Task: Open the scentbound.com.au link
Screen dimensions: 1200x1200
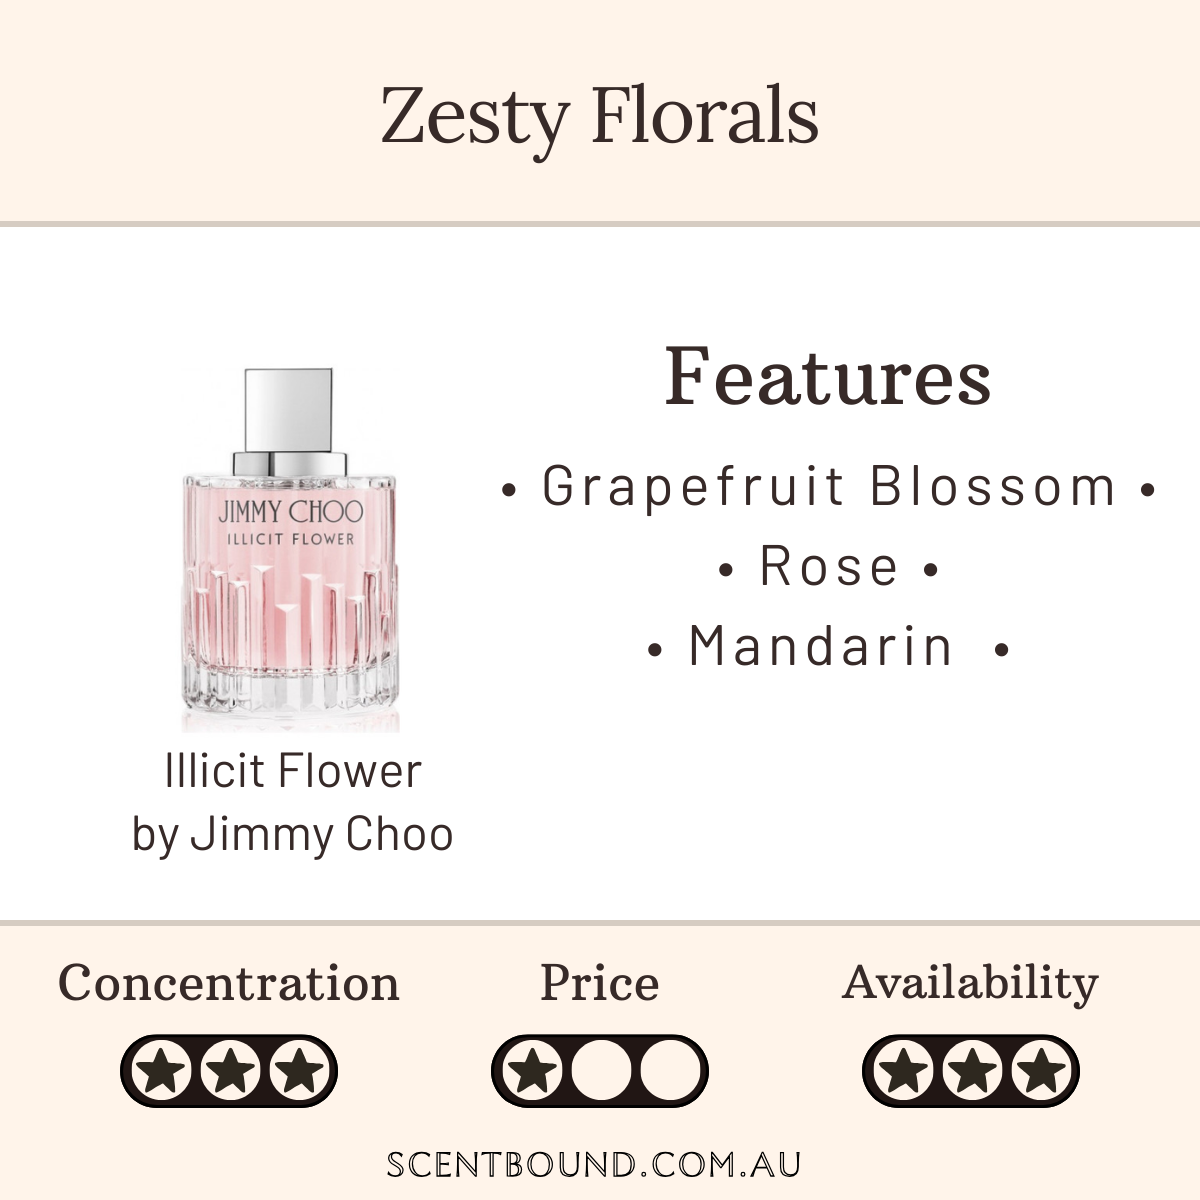Action: click(x=594, y=1165)
